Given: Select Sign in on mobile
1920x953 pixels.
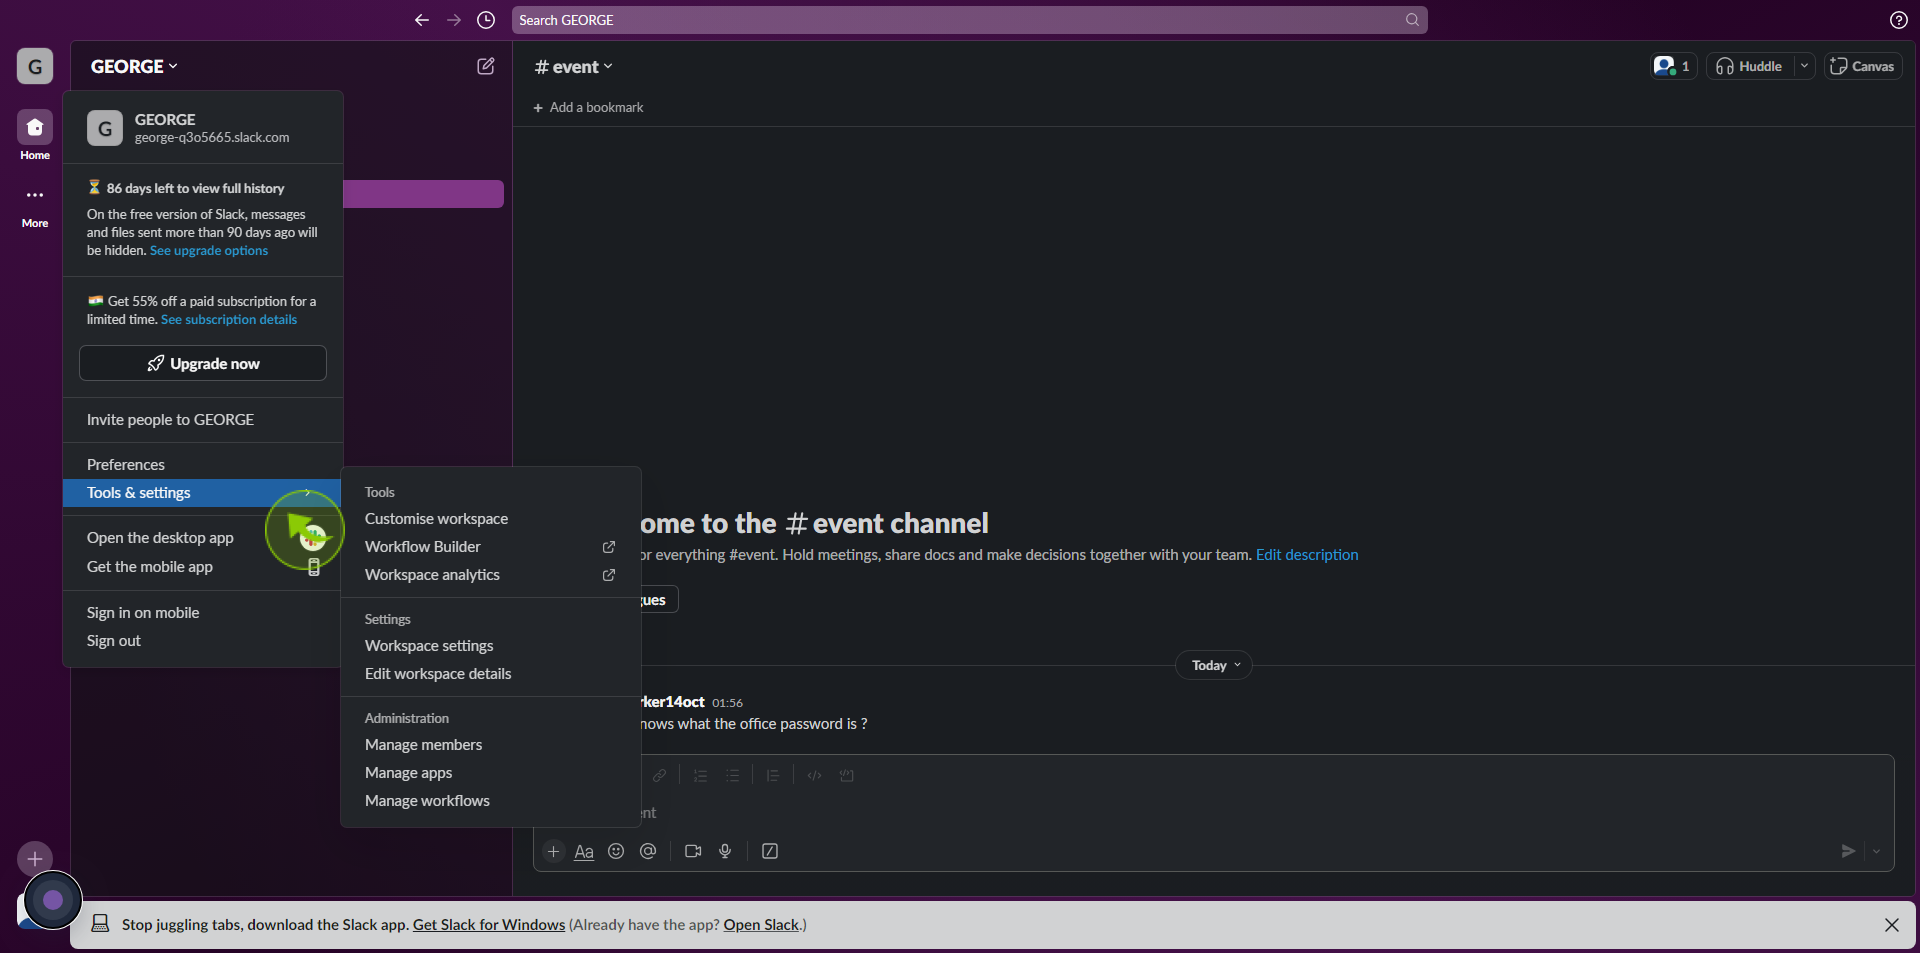Looking at the screenshot, I should [202, 613].
